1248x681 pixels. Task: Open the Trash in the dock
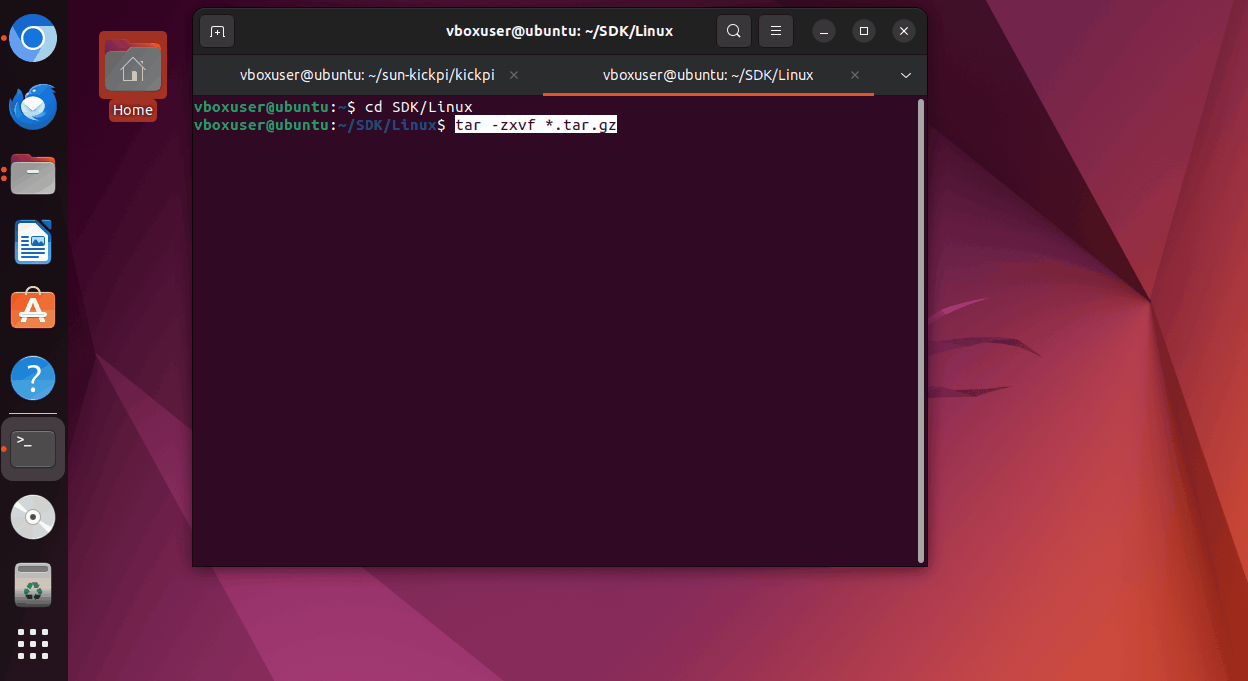(x=33, y=585)
